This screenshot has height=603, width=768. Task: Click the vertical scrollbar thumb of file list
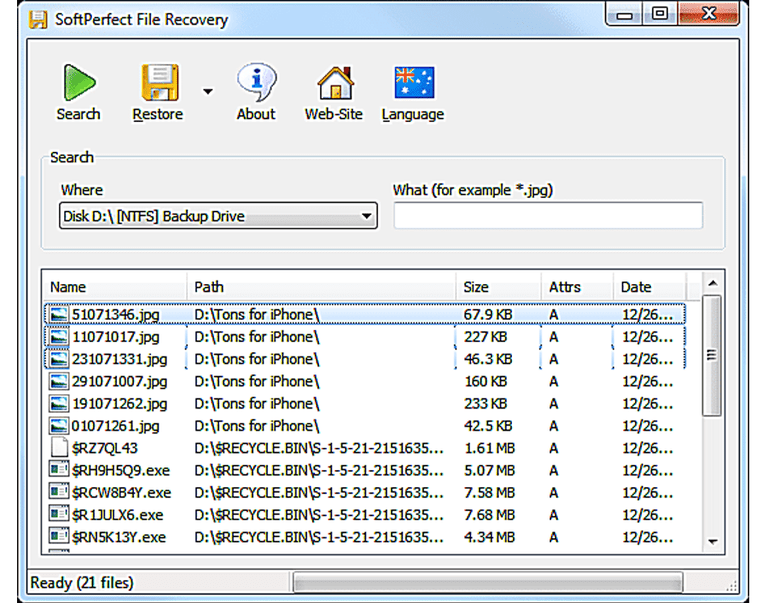pyautogui.click(x=712, y=355)
